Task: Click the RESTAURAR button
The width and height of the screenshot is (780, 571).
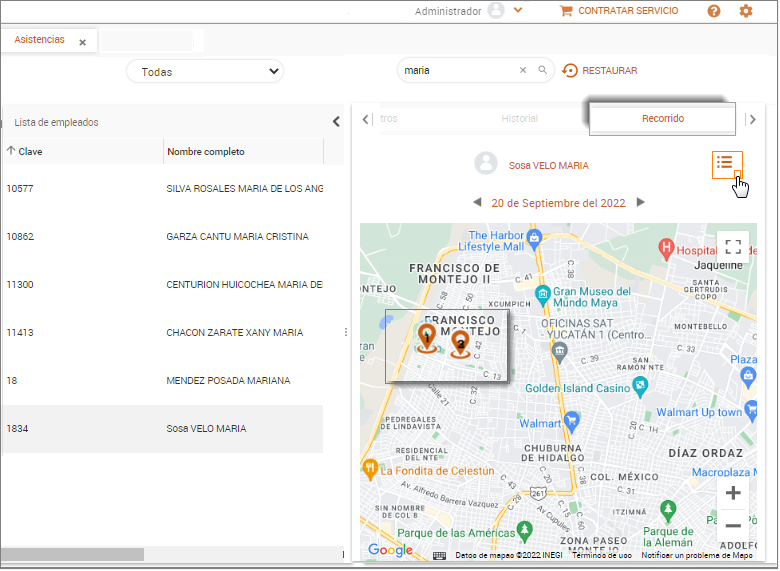Action: (x=600, y=71)
